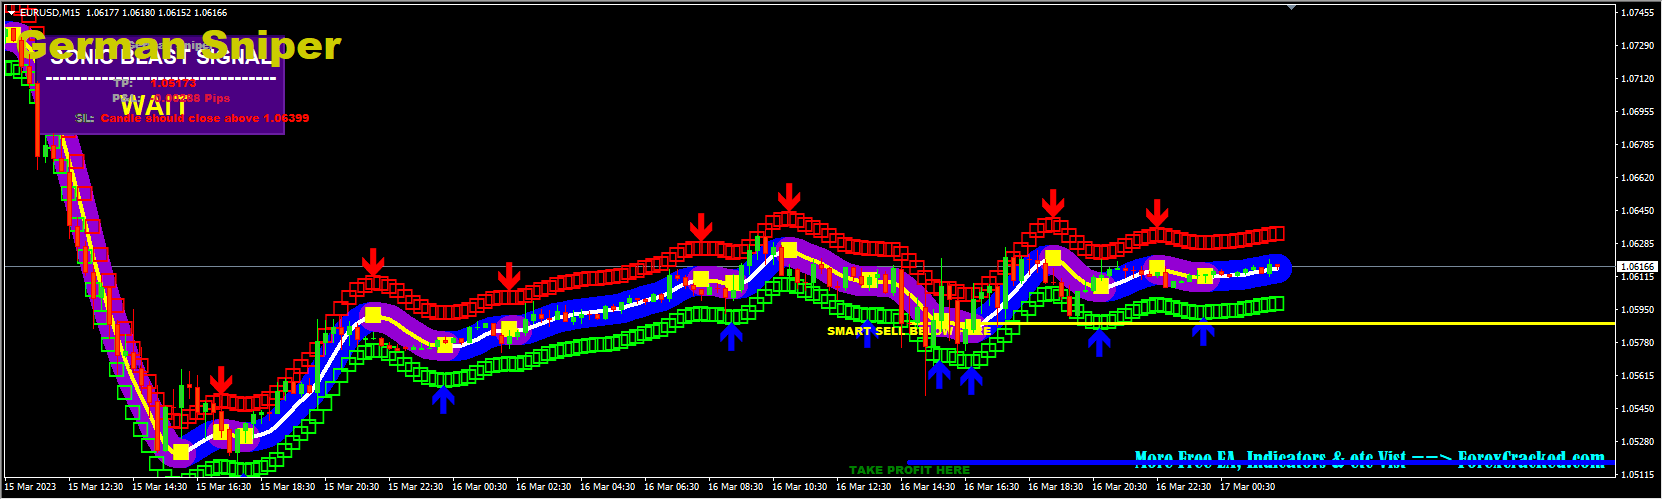Image resolution: width=1663 pixels, height=500 pixels.
Task: Select the red arrow above 16 Mar 18:30
Action: (x=1052, y=203)
